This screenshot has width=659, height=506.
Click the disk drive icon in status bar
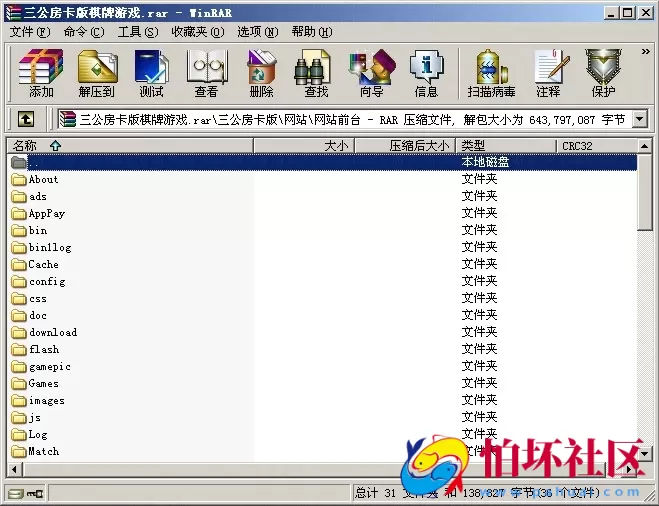tap(16, 493)
